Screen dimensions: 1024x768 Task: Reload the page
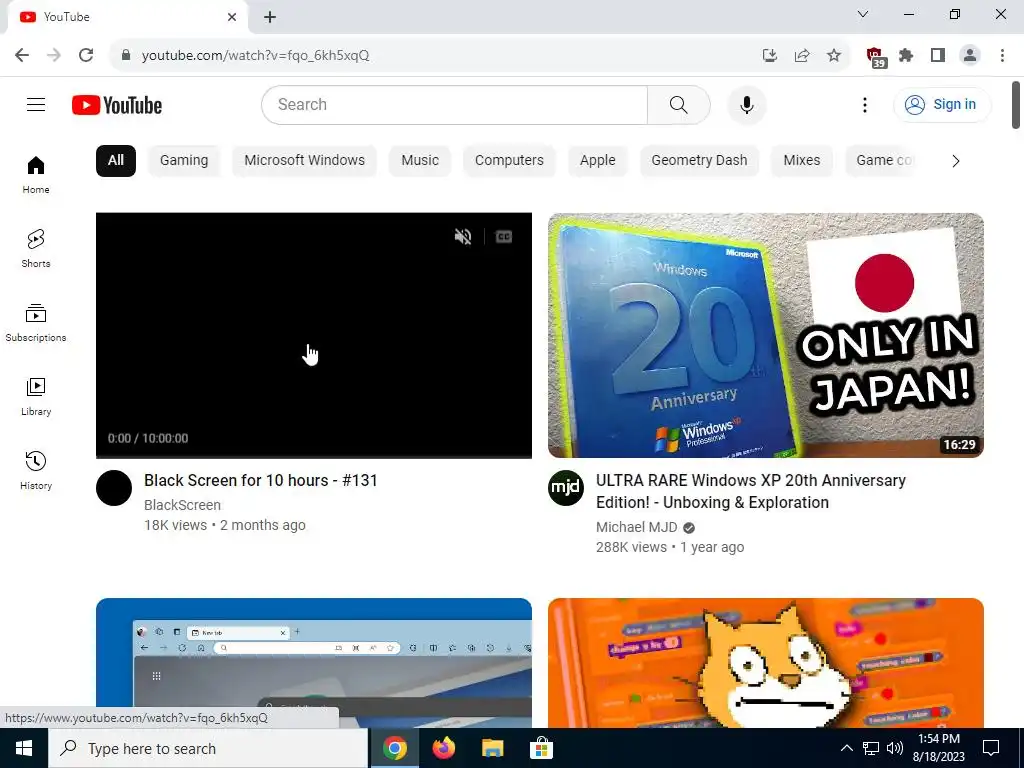86,56
